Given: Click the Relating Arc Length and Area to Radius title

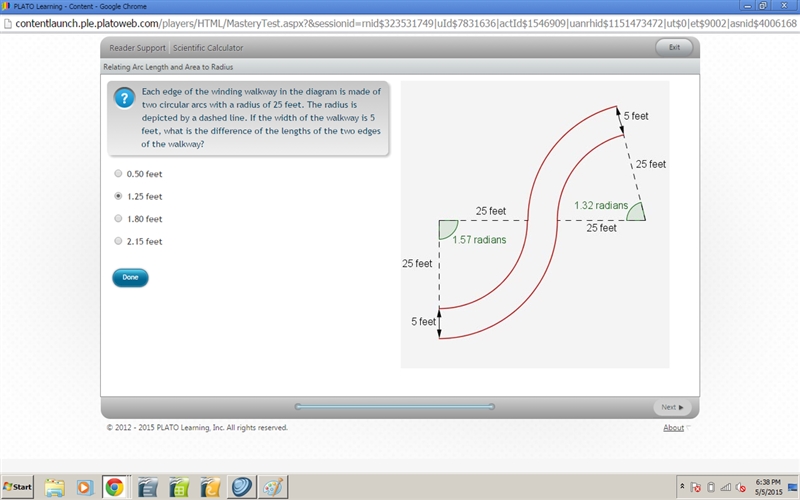Looking at the screenshot, I should click(168, 67).
